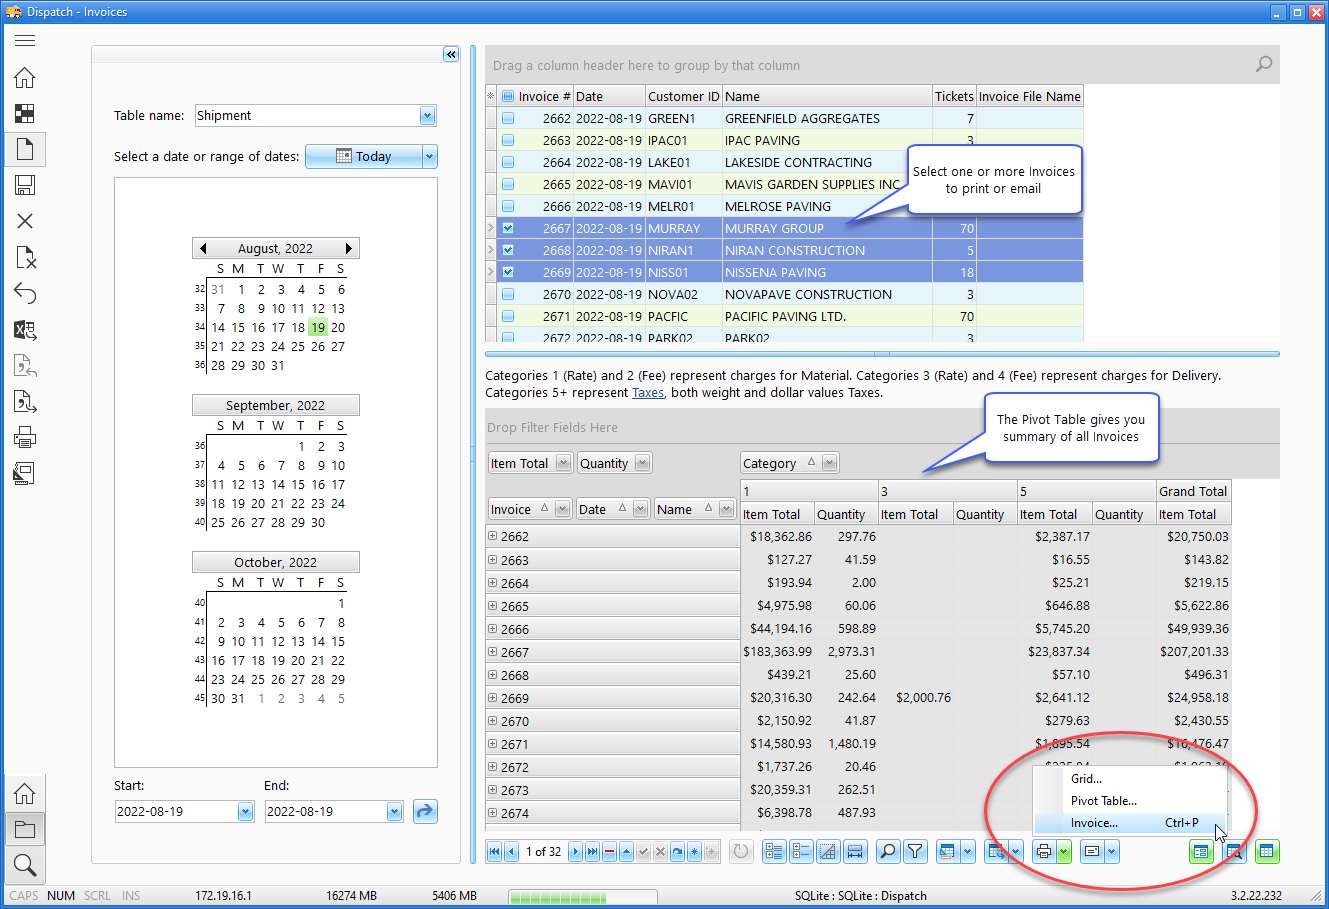Click the End date input field
The image size is (1329, 909).
[324, 812]
